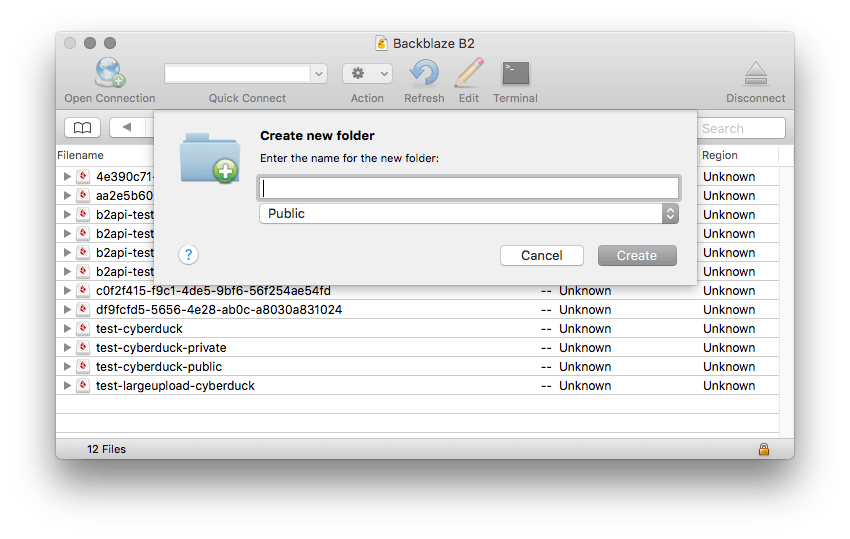Screen dimensions: 850x539
Task: Select the test-cyberduck-private filename
Action: (161, 348)
